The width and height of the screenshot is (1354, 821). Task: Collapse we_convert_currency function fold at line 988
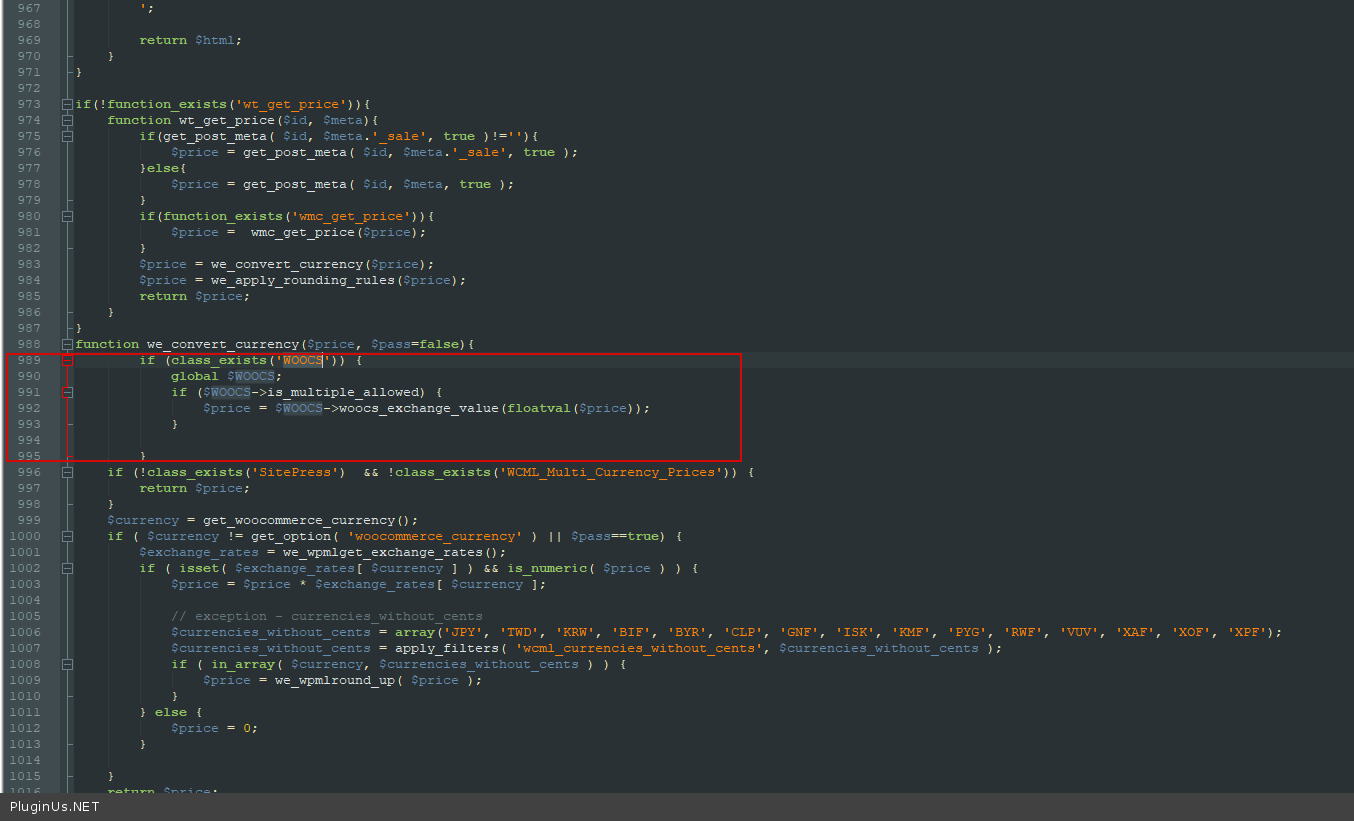point(67,344)
